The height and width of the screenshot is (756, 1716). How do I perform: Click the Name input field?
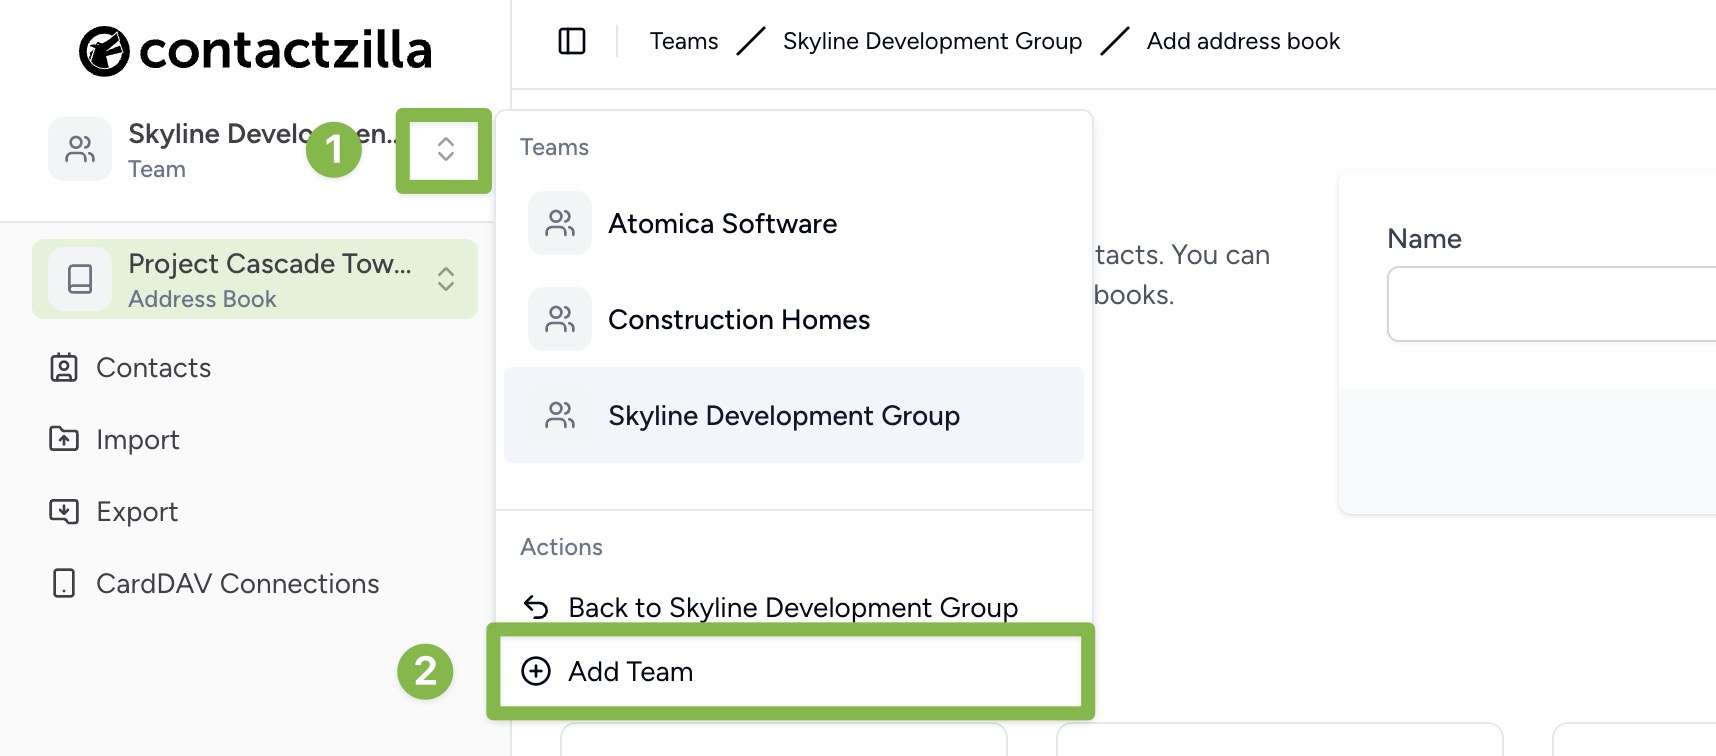1552,304
